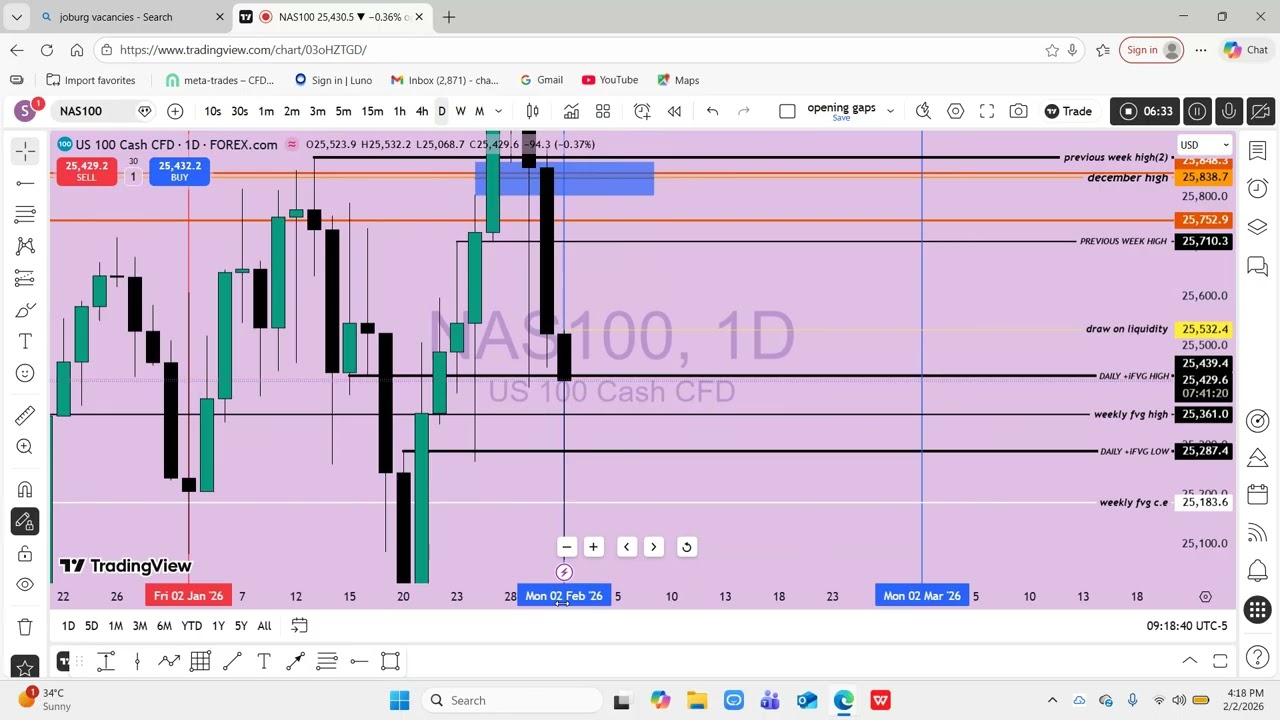Activate the zoom in tool
Image resolution: width=1280 pixels, height=720 pixels.
25,447
